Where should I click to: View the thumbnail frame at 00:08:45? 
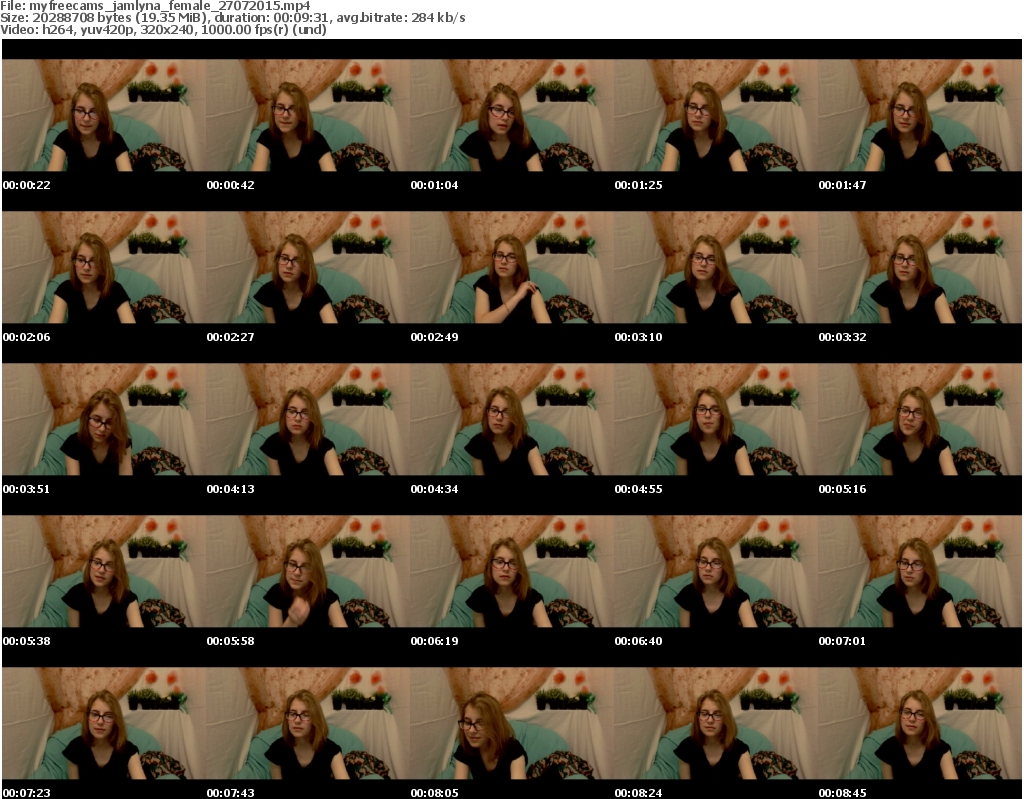[920, 723]
